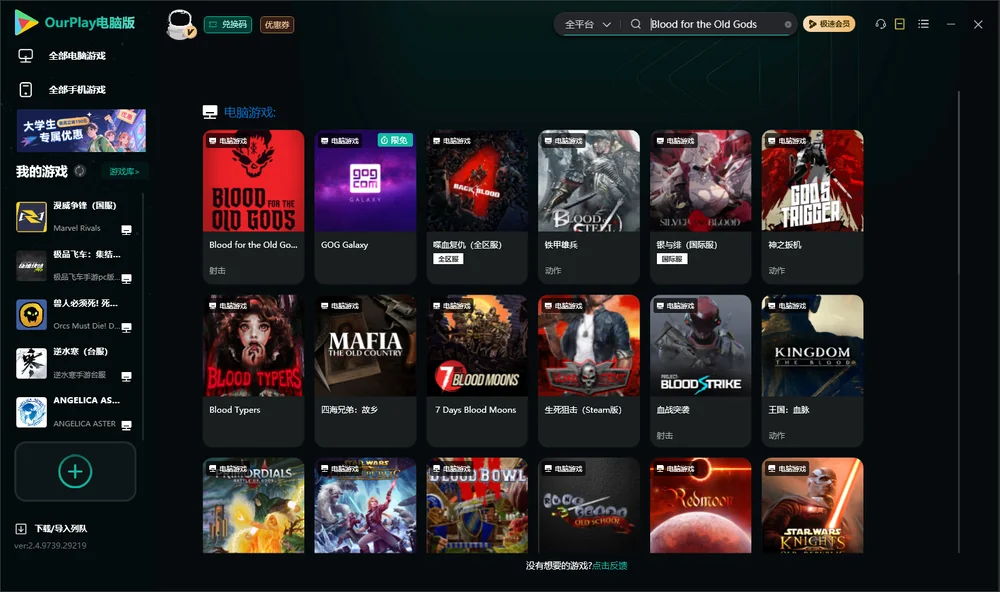
Task: Click the 全区服 tag under 喋血复仇
Action: coord(448,259)
